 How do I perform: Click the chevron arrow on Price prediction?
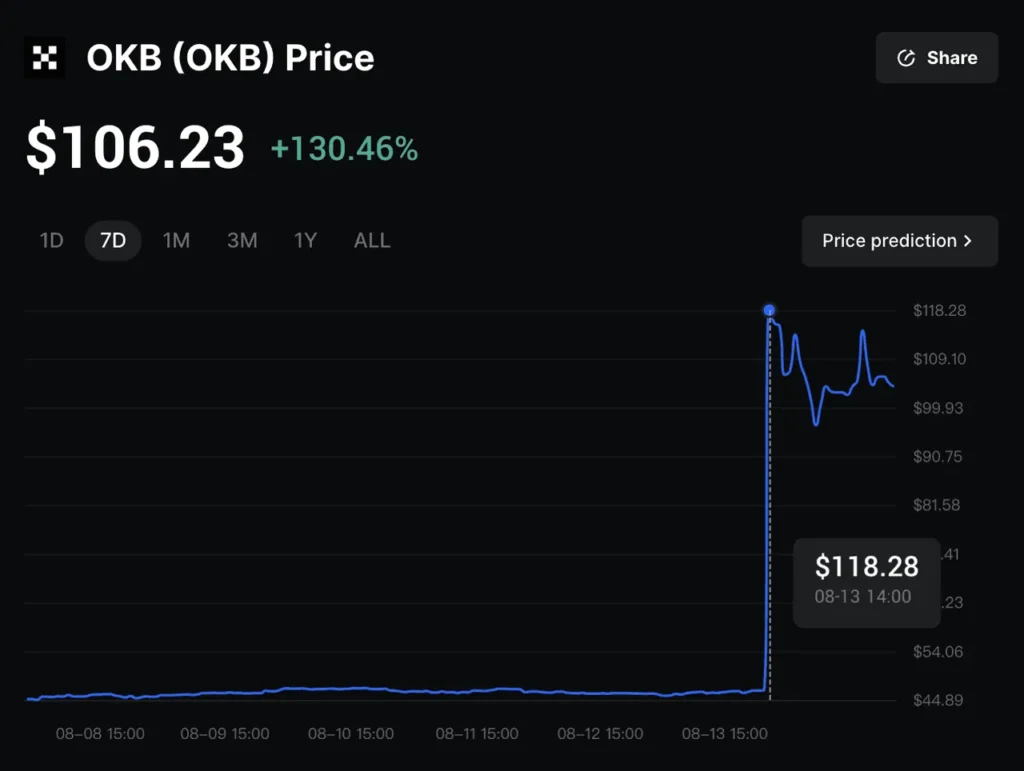click(x=966, y=241)
